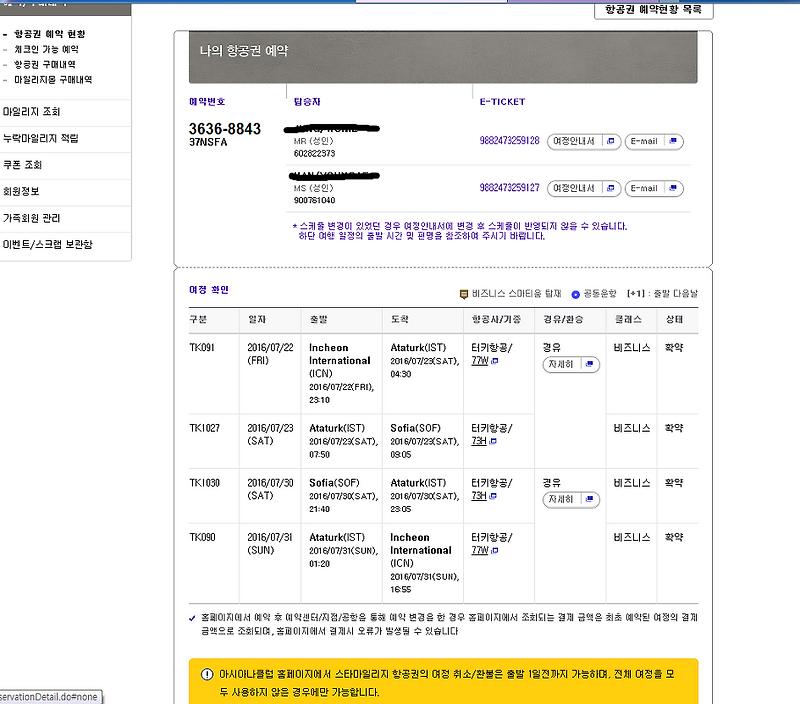Click mail icon in E-mail button of ticket 9882473259127

click(x=673, y=188)
